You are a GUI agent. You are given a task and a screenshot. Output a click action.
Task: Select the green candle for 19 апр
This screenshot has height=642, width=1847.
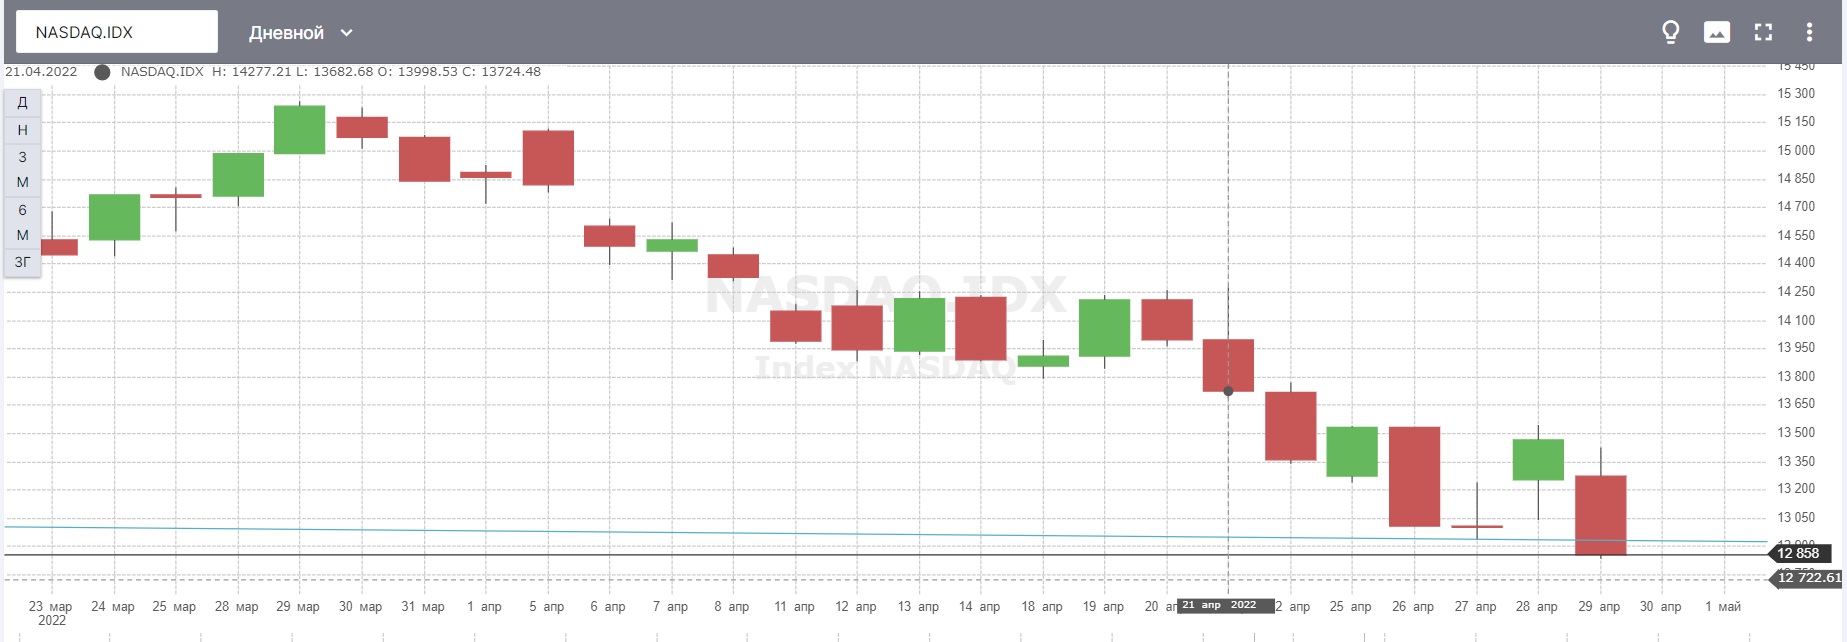point(1105,328)
